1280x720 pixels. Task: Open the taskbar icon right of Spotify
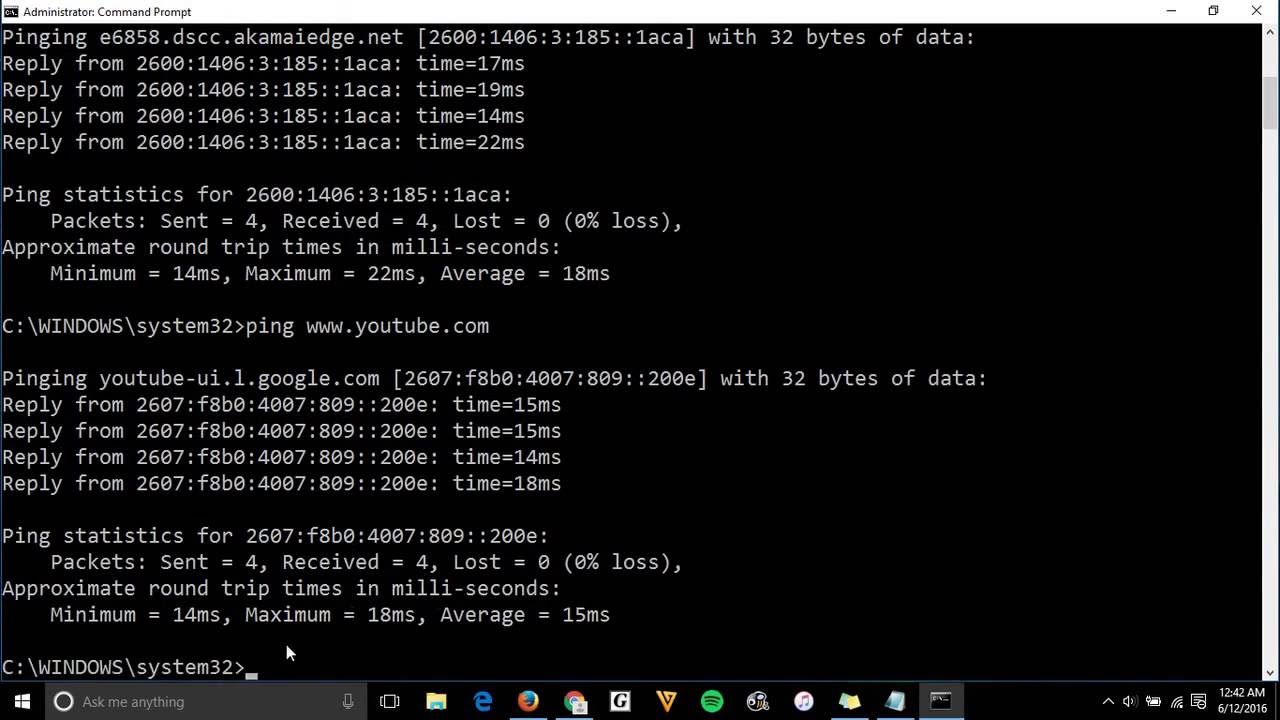[x=758, y=701]
